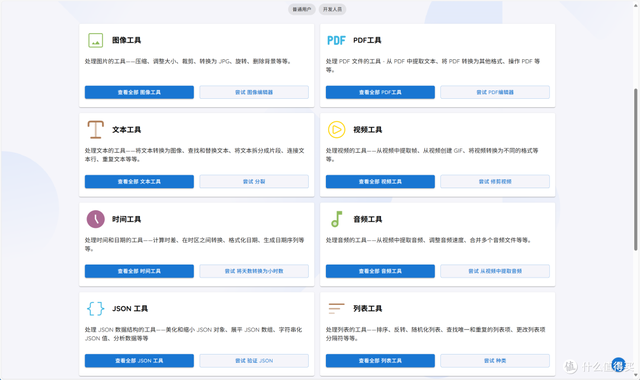Image resolution: width=640 pixels, height=380 pixels.
Task: Click the page vertical scrollbar thumb
Action: pos(636,169)
